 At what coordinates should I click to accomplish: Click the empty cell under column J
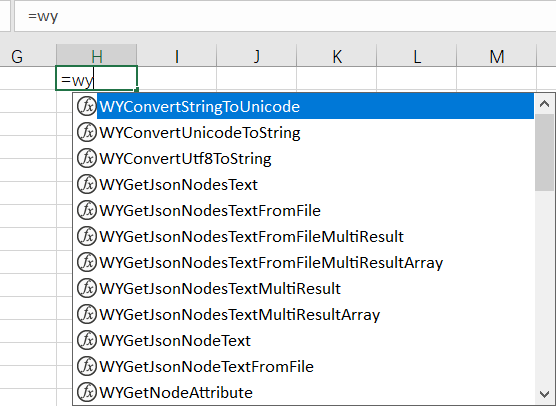pos(257,78)
